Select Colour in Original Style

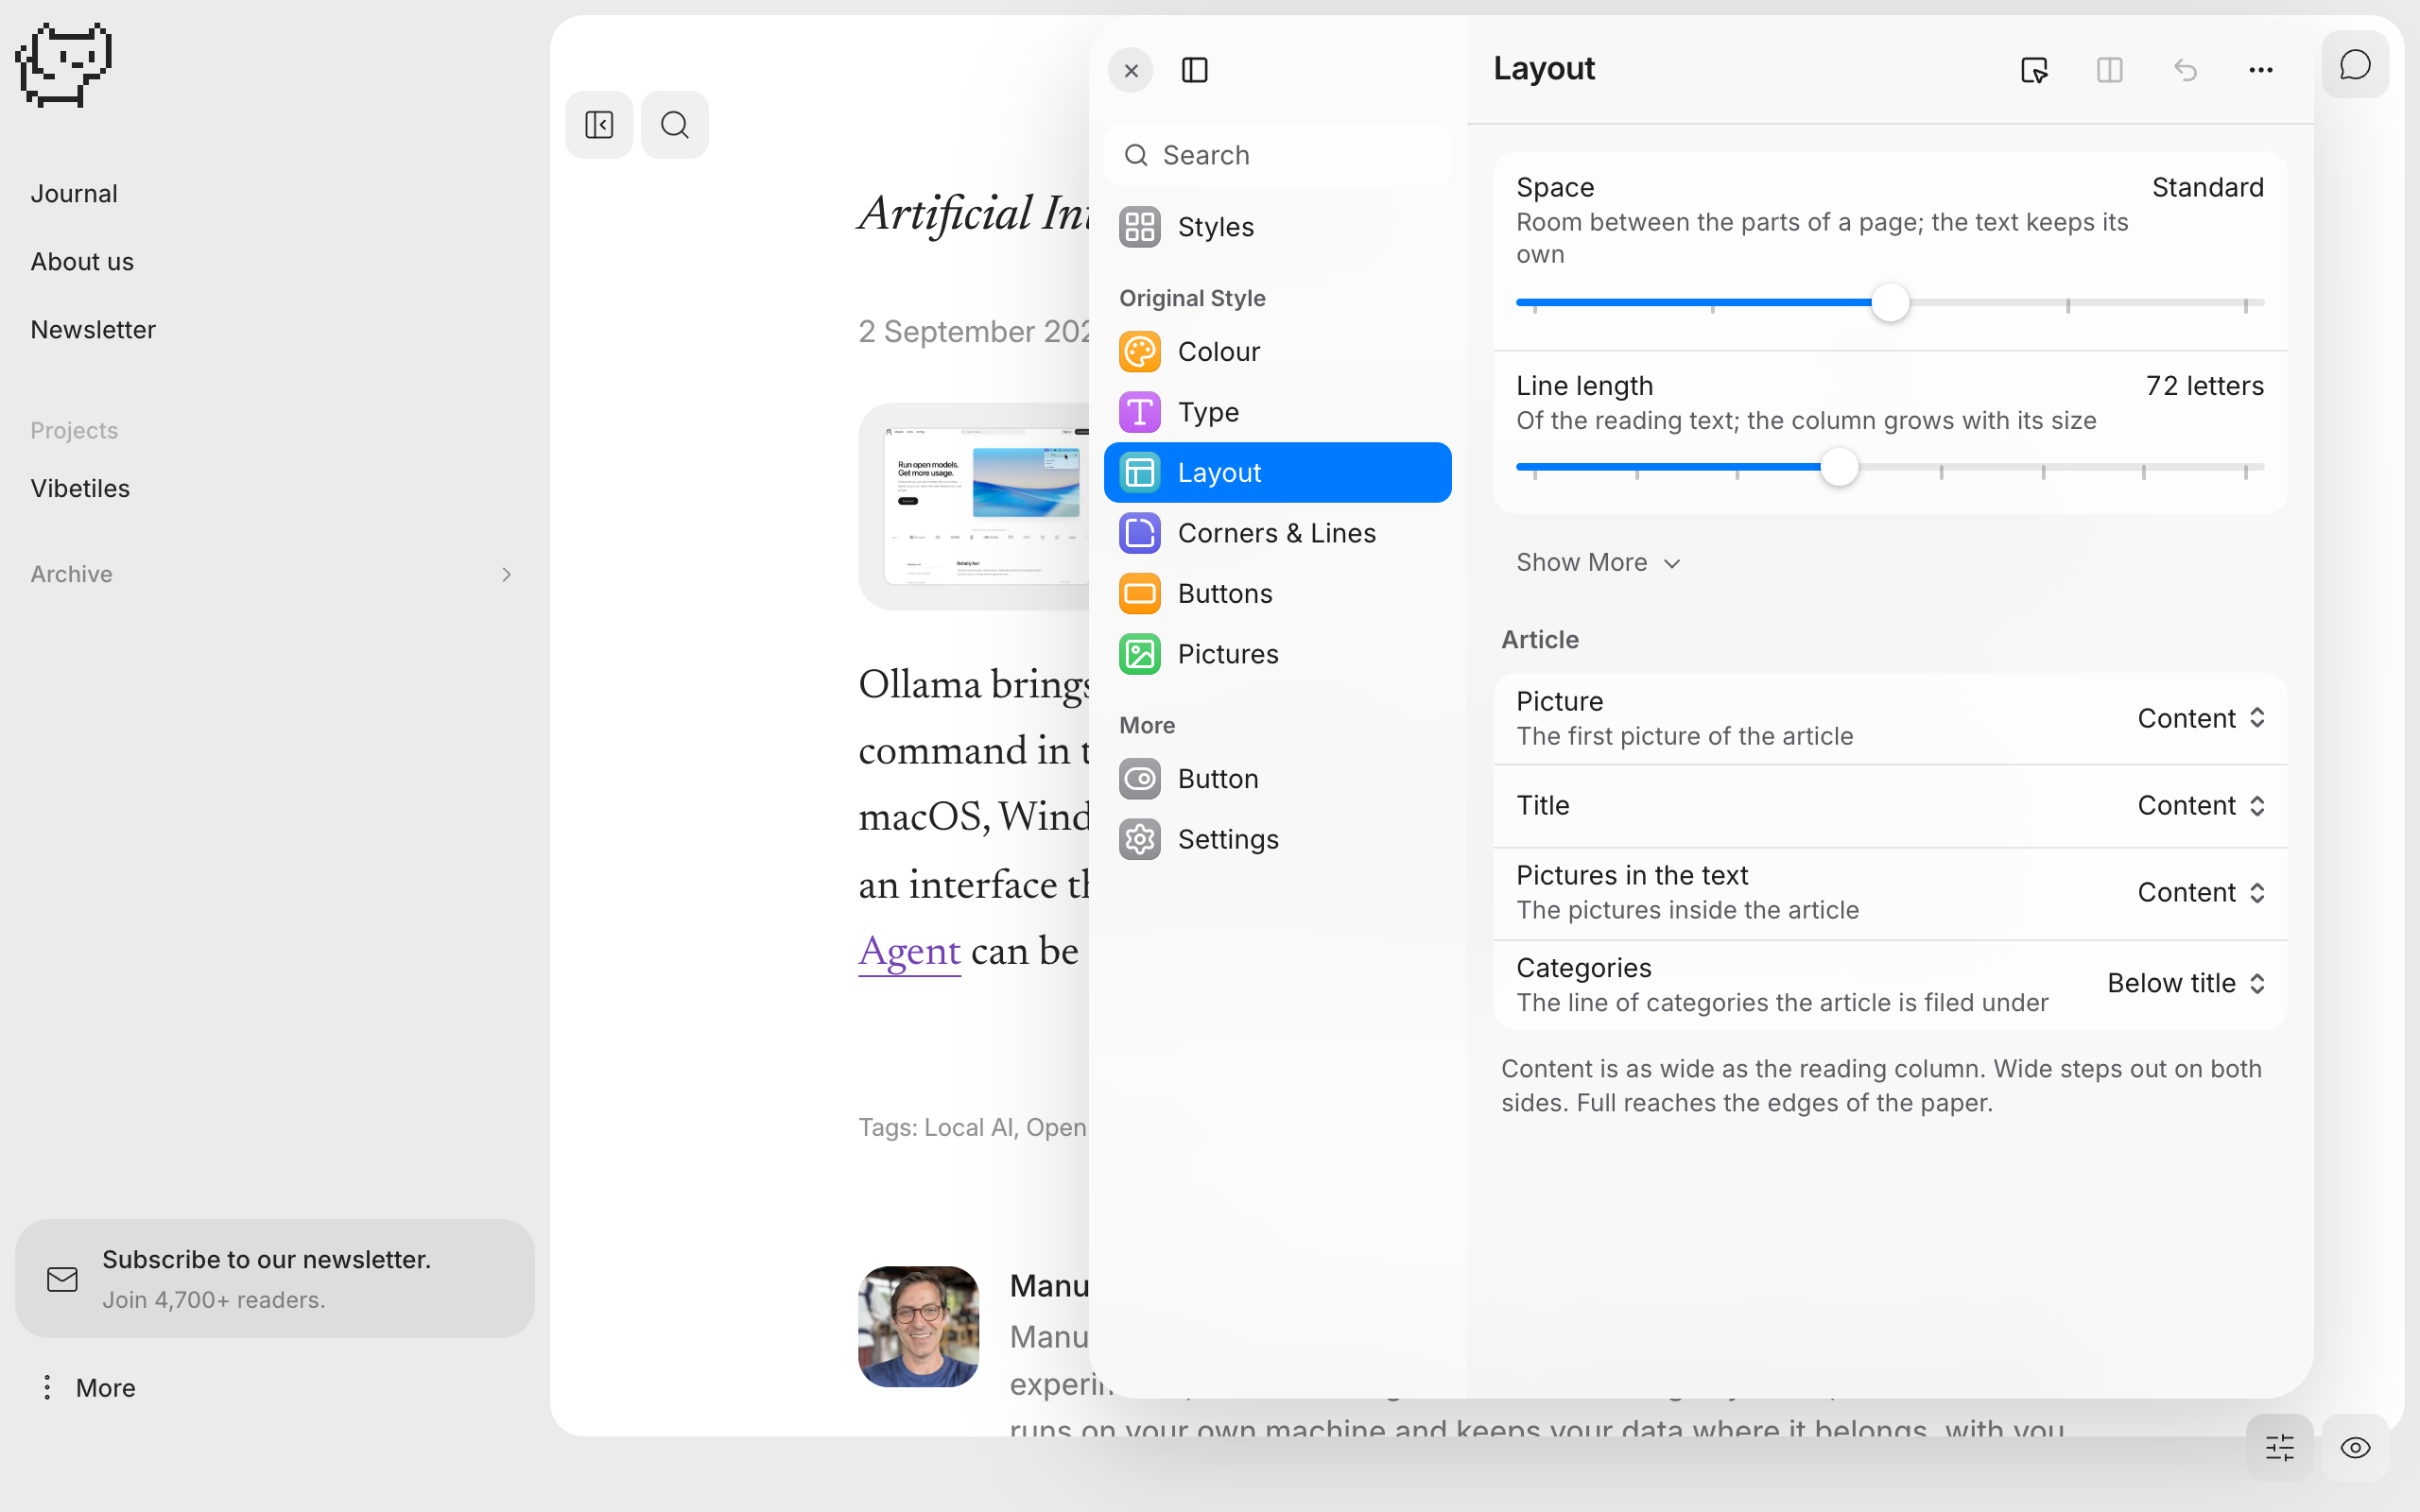click(1277, 352)
